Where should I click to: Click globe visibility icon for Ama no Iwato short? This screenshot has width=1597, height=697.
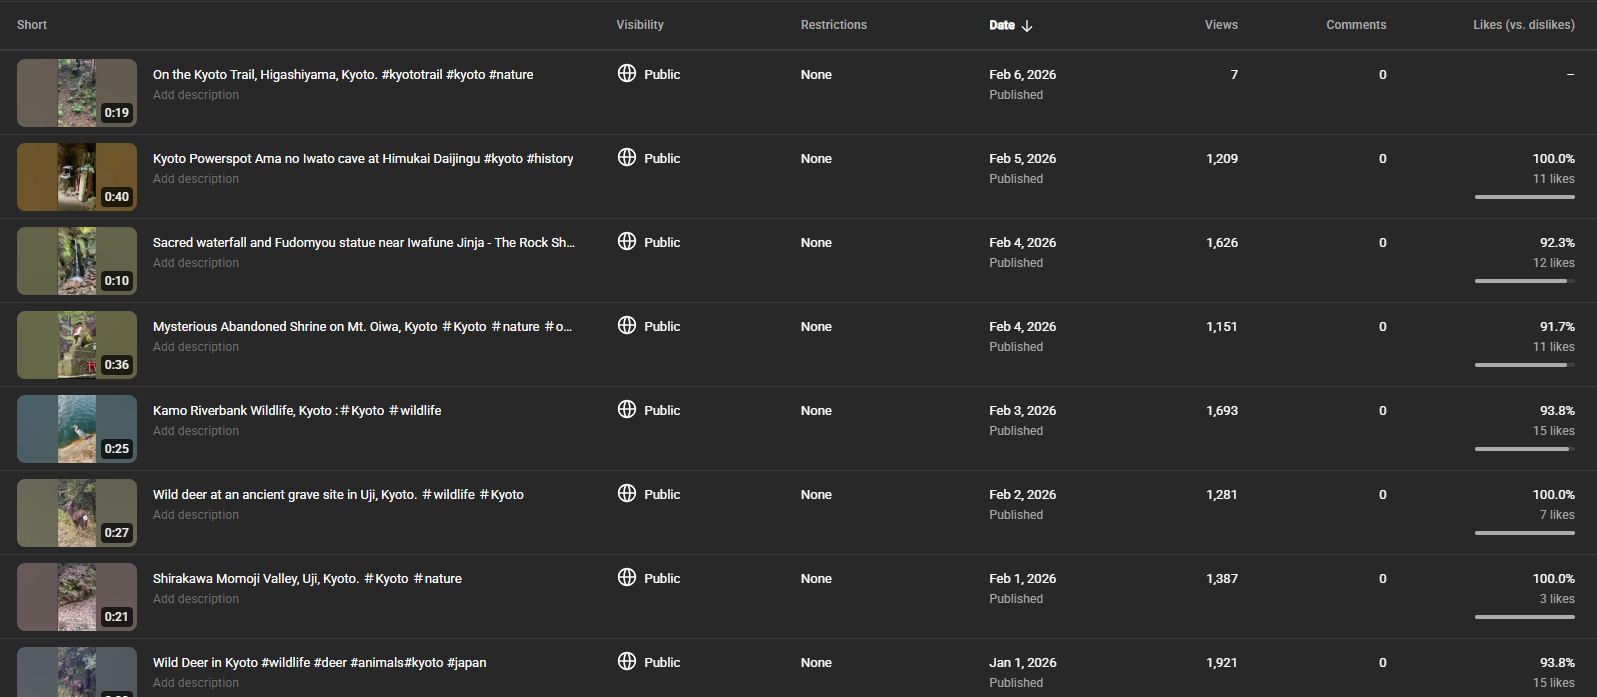[x=627, y=157]
